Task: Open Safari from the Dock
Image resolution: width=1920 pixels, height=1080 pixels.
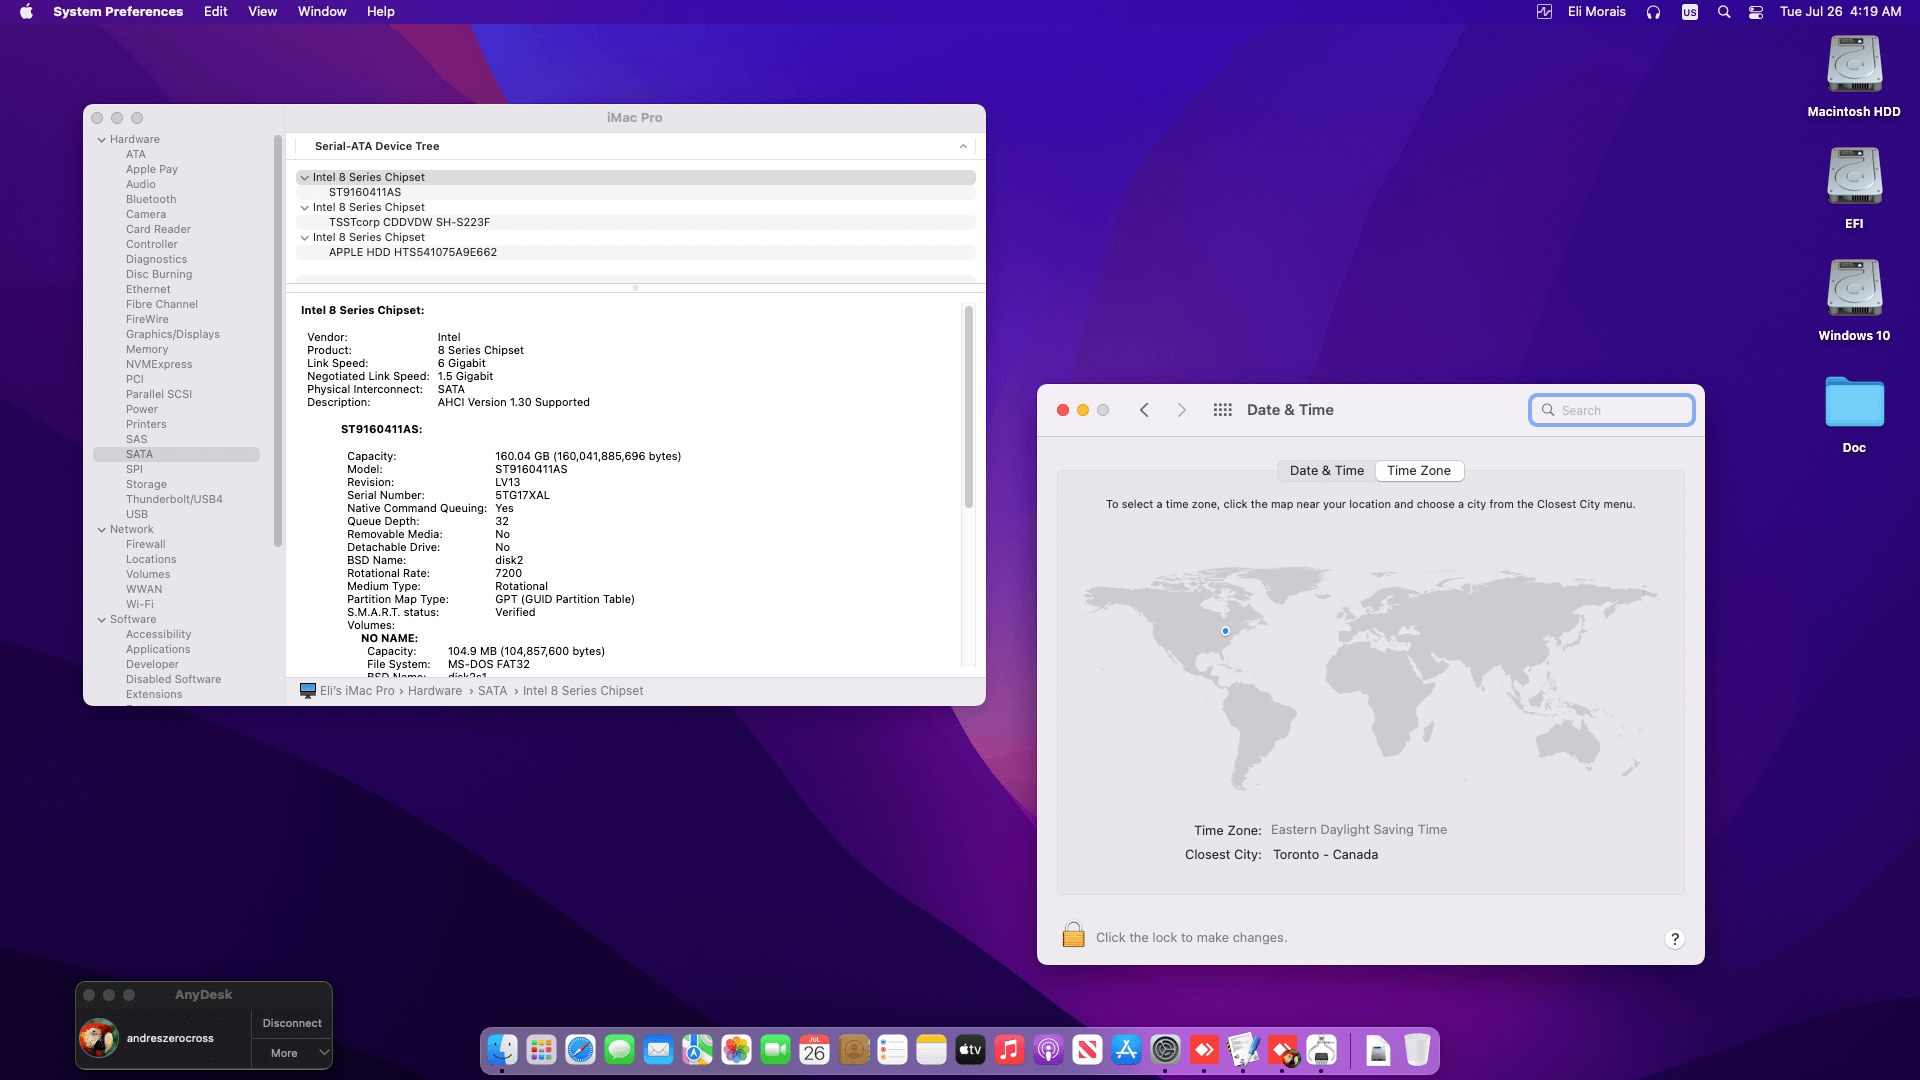Action: pos(580,1050)
